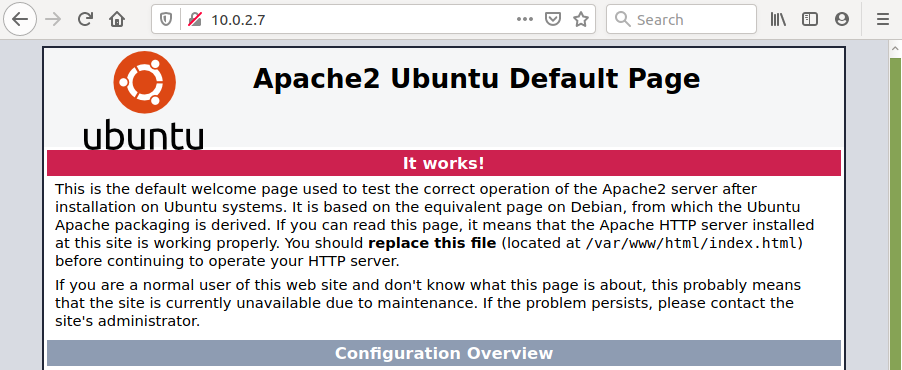Click the Apache2 Ubuntu Default Page heading
The width and height of the screenshot is (902, 370).
[476, 79]
